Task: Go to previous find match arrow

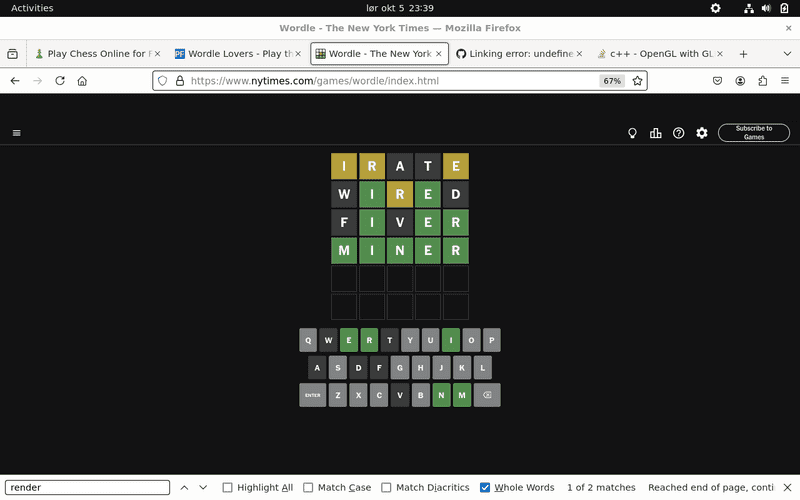Action: click(184, 487)
